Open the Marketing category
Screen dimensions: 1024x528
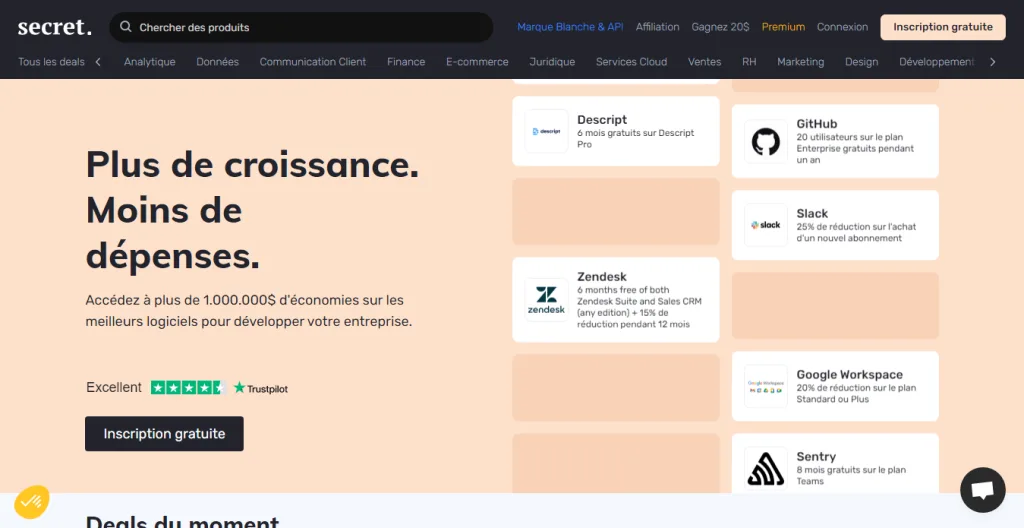tap(801, 61)
